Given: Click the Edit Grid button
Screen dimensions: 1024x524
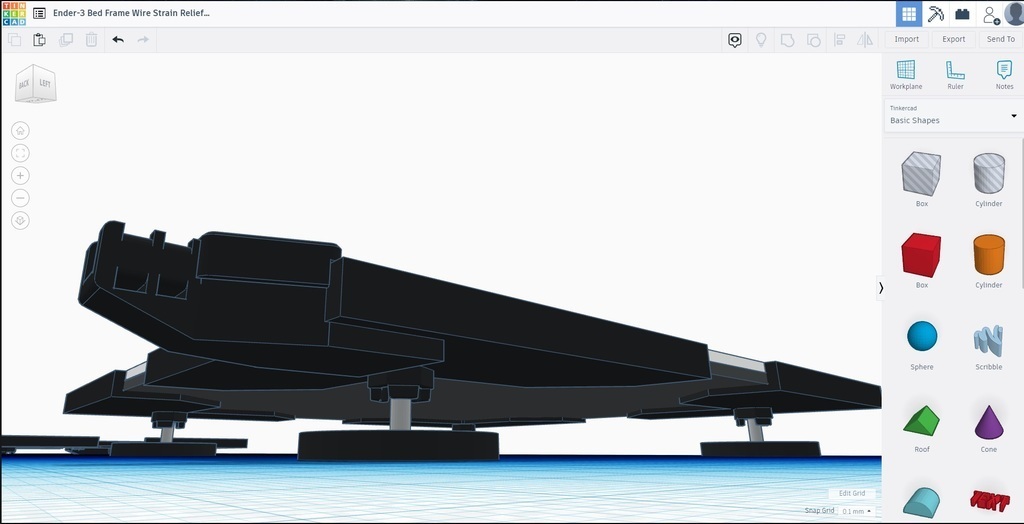Looking at the screenshot, I should click(852, 493).
